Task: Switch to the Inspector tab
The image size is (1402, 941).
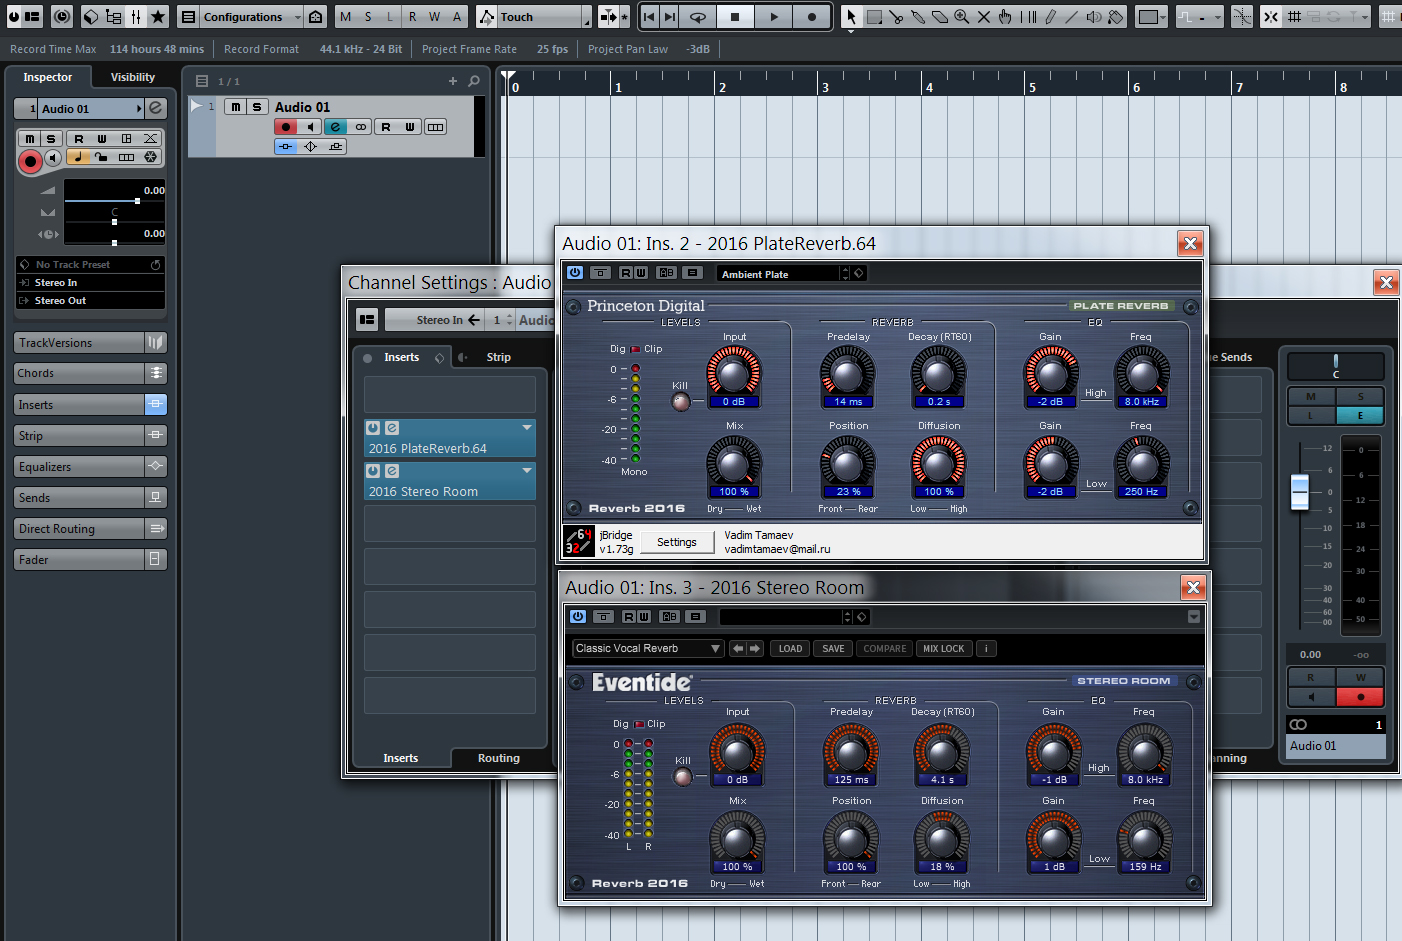Action: point(48,77)
